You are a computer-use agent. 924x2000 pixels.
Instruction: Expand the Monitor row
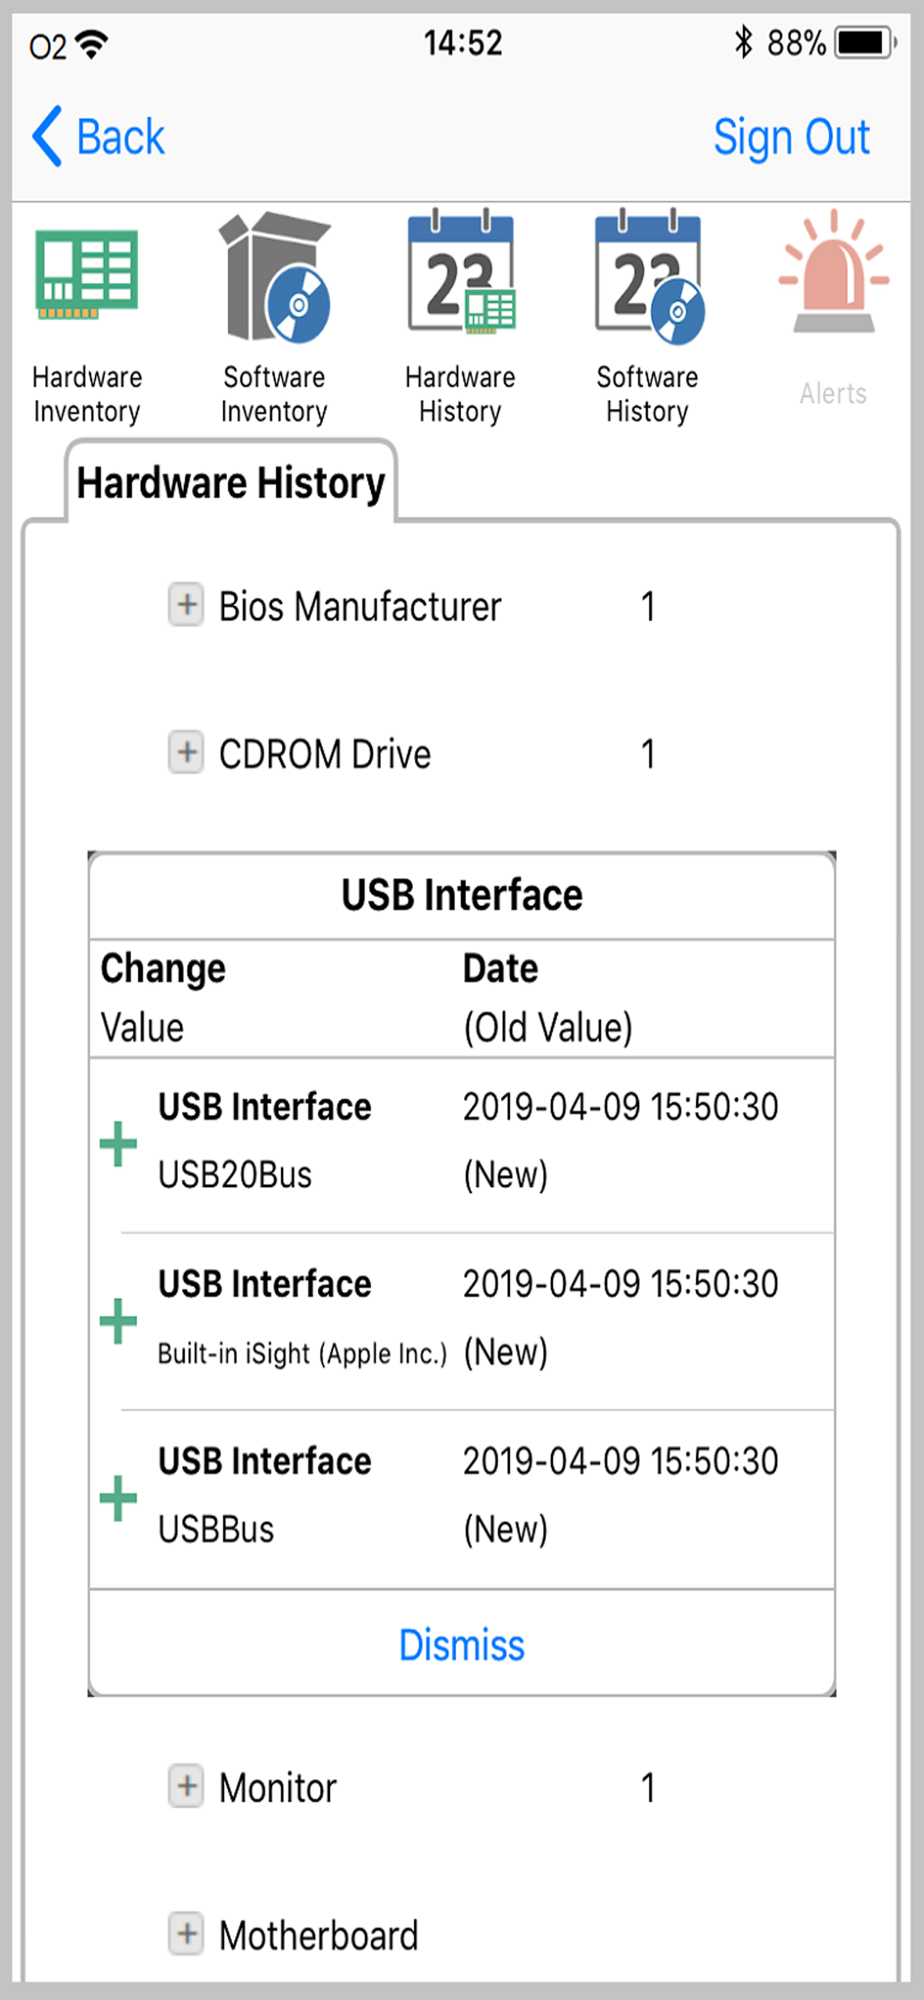(186, 1786)
